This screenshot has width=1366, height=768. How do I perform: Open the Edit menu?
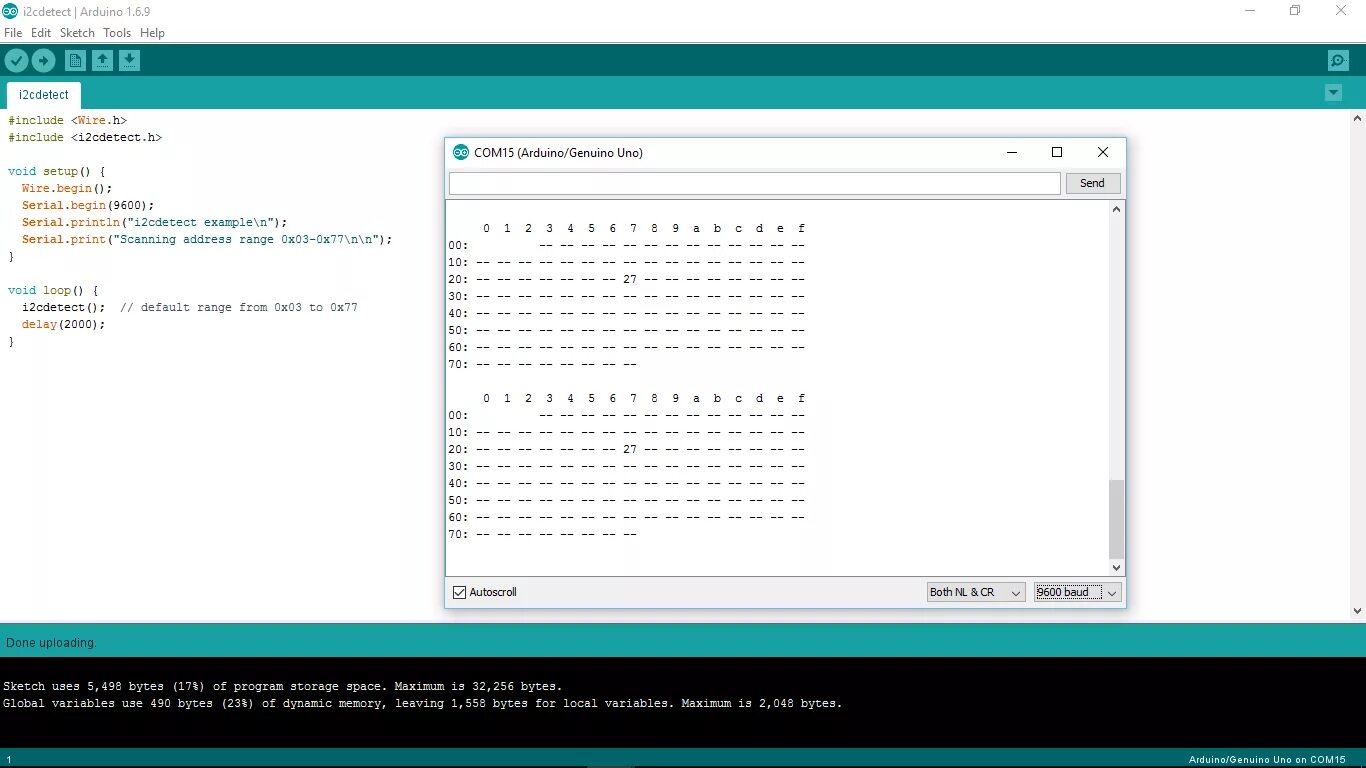point(41,33)
